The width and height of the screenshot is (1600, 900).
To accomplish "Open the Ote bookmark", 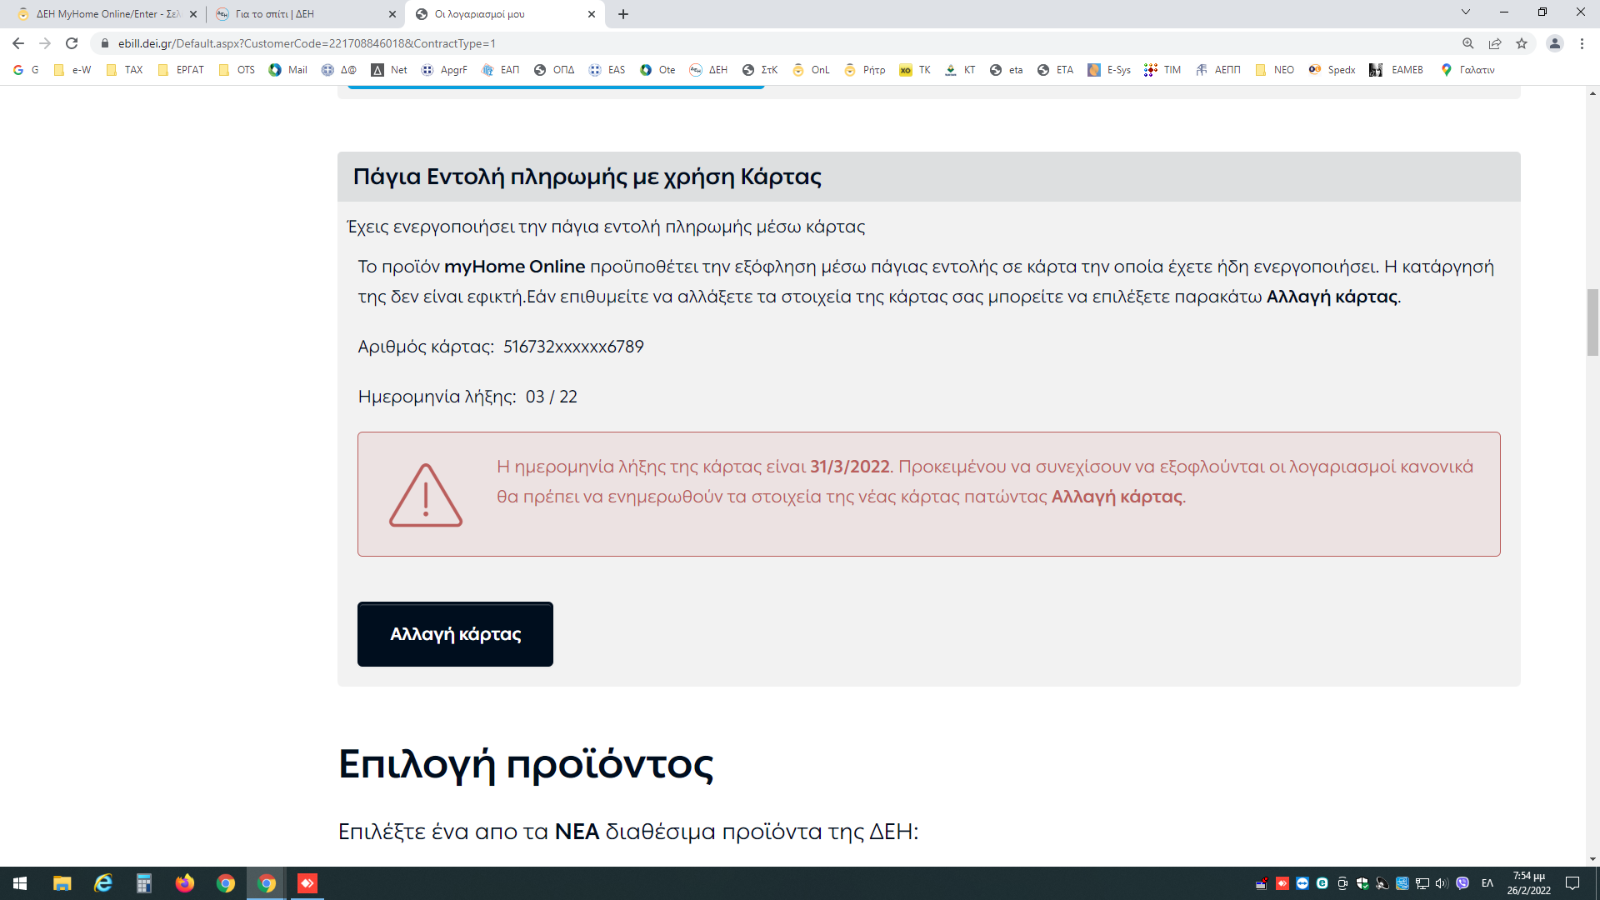I will coord(658,70).
